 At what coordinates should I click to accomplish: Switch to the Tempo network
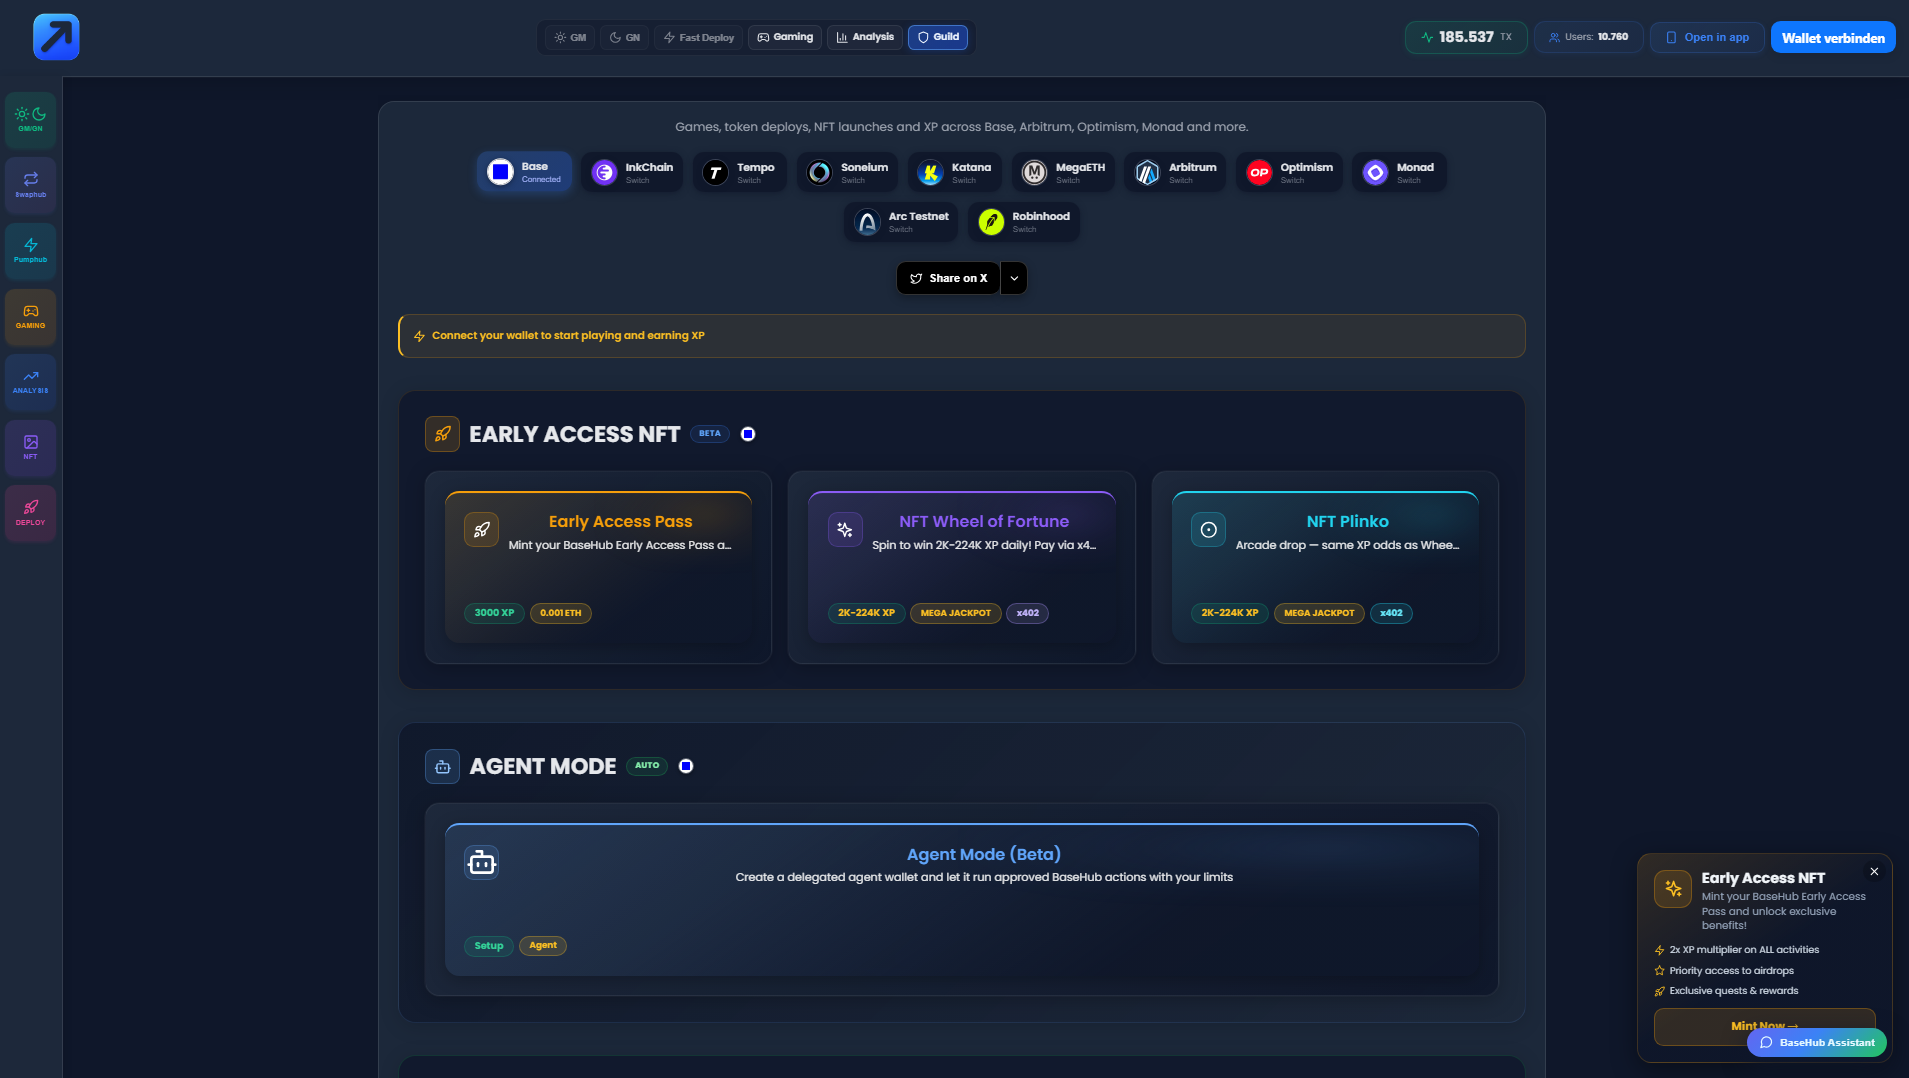[x=740, y=172]
